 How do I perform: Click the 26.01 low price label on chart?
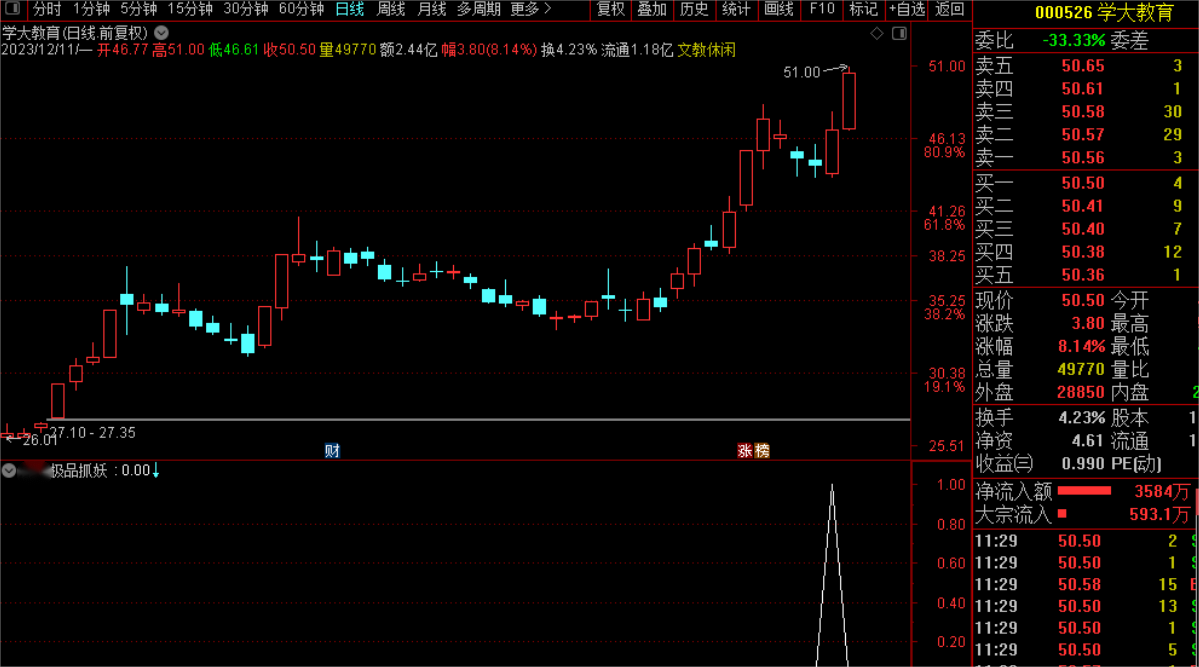40,441
